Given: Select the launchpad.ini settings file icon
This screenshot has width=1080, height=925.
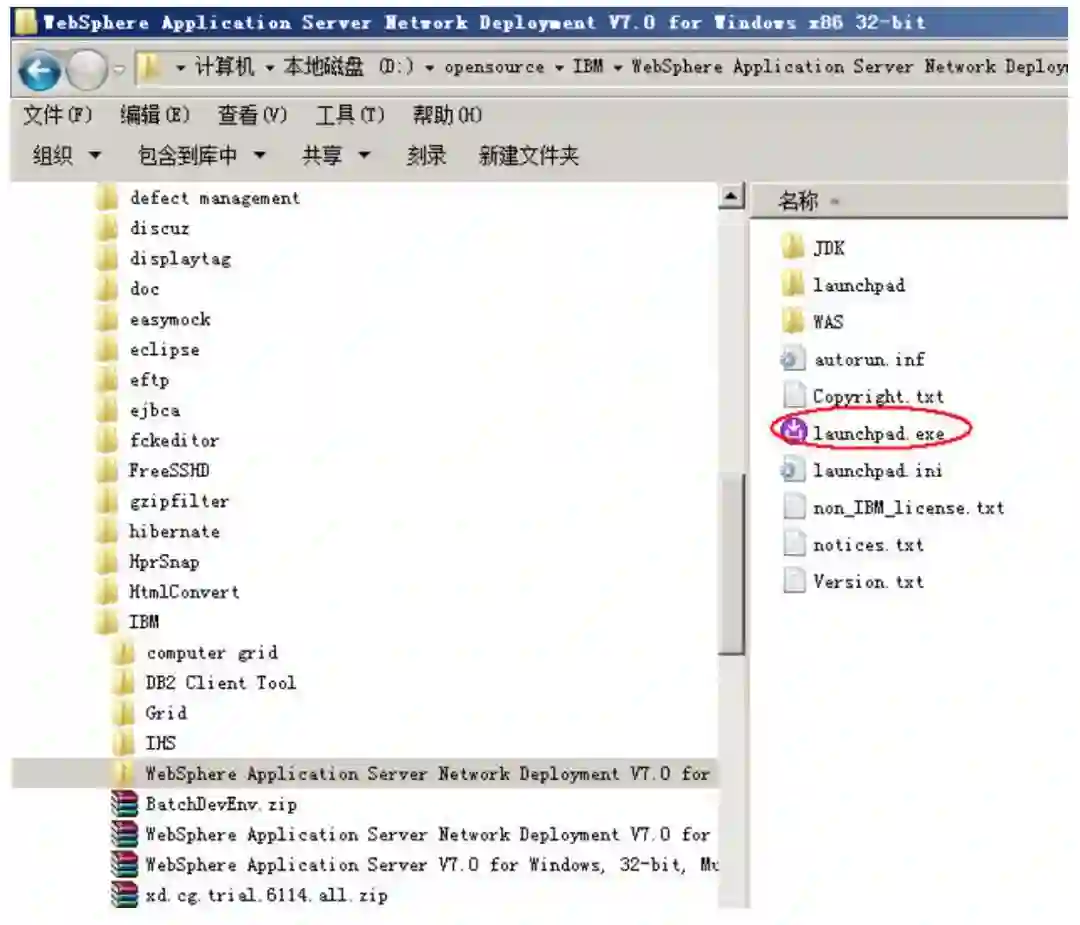Looking at the screenshot, I should pyautogui.click(x=793, y=470).
